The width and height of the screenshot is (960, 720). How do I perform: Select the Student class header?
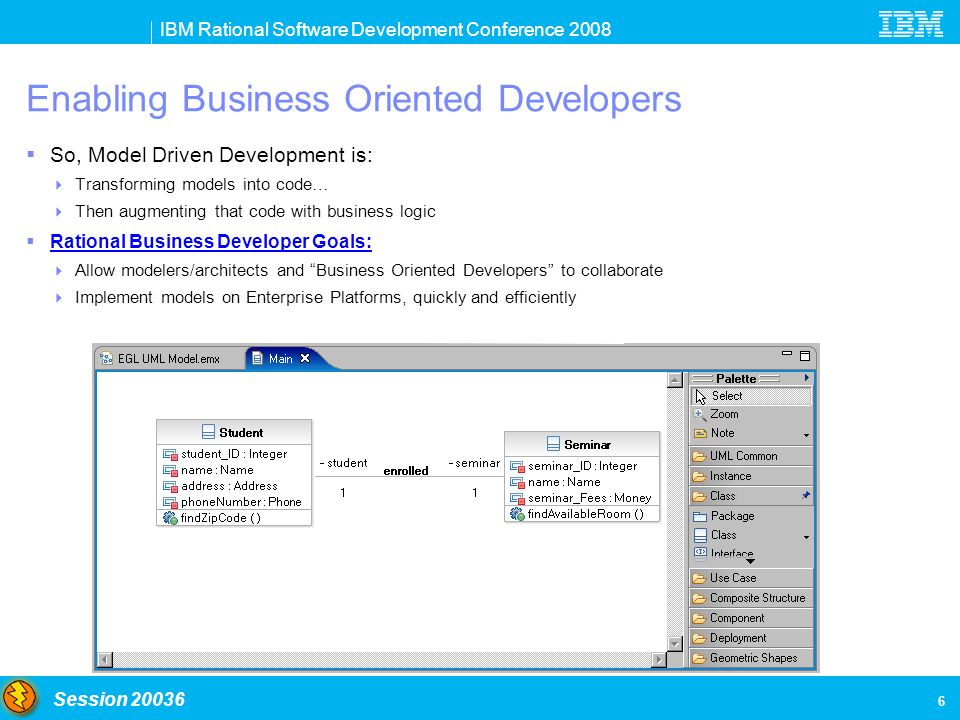[234, 432]
